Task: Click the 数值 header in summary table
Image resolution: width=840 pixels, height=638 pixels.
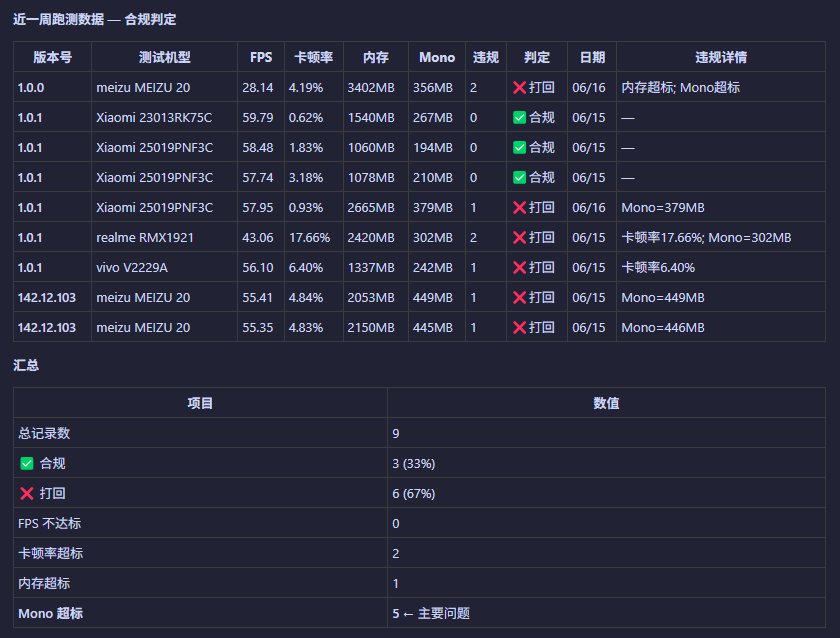Action: pos(606,403)
